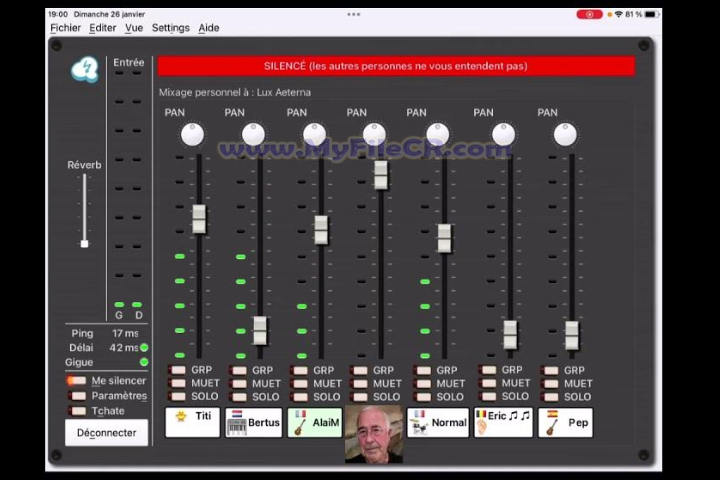Click the PAN knob for Pep
This screenshot has height=480, width=720.
pyautogui.click(x=565, y=135)
